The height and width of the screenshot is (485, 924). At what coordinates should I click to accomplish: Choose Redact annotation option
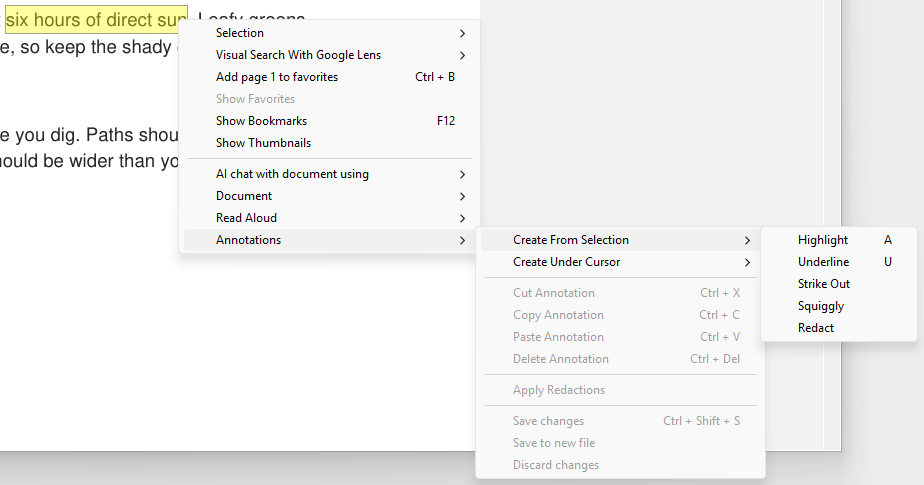839,328
